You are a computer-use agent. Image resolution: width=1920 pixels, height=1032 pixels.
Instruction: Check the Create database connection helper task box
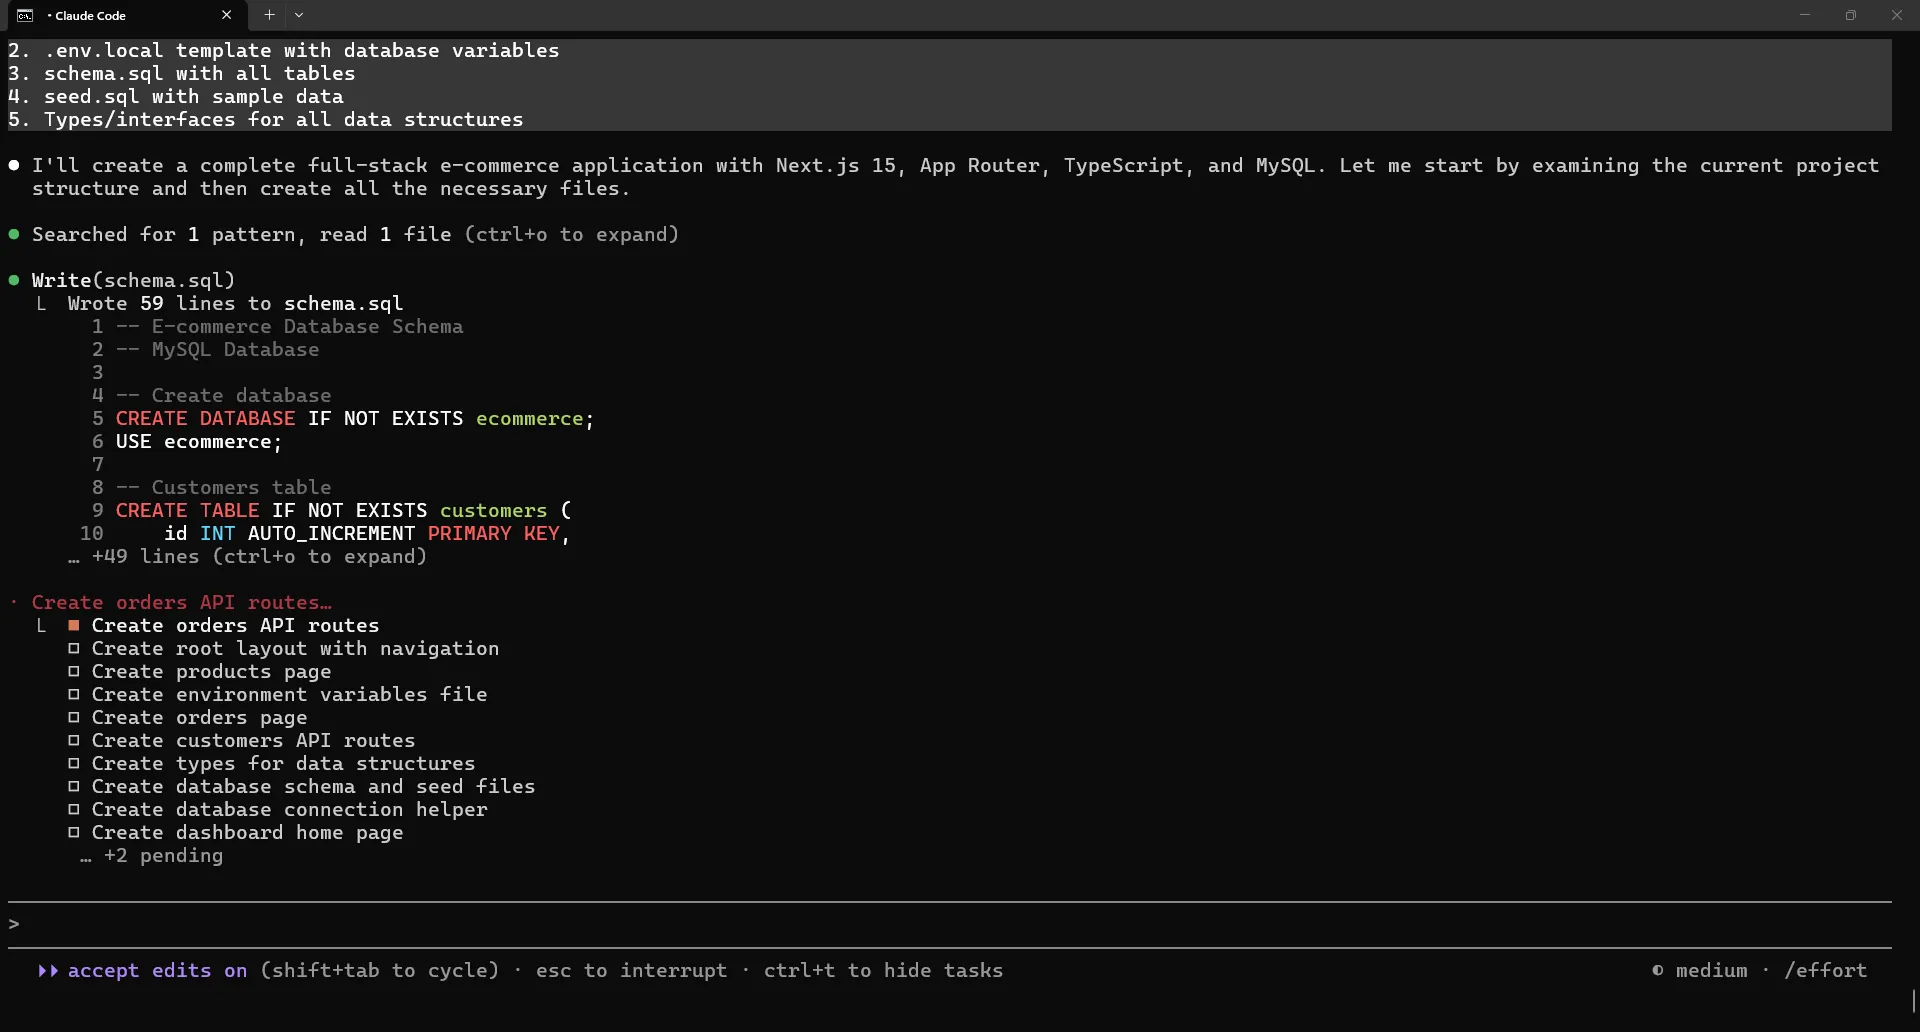[x=73, y=809]
